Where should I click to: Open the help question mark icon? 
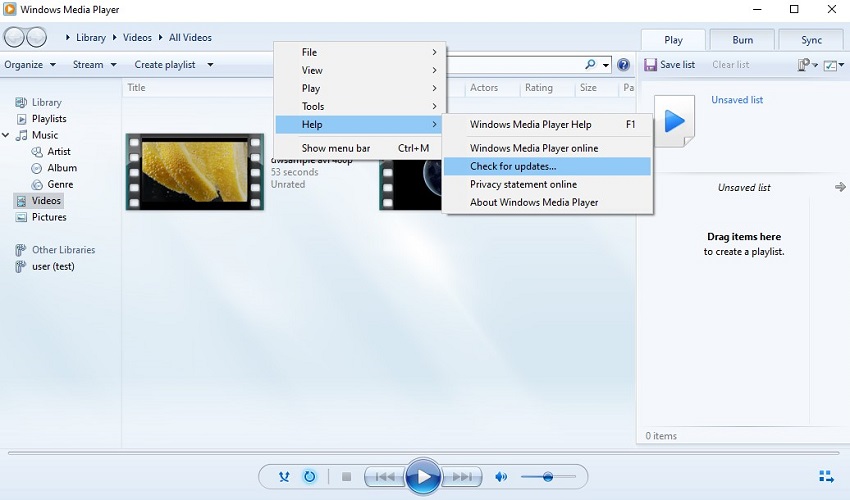point(624,65)
